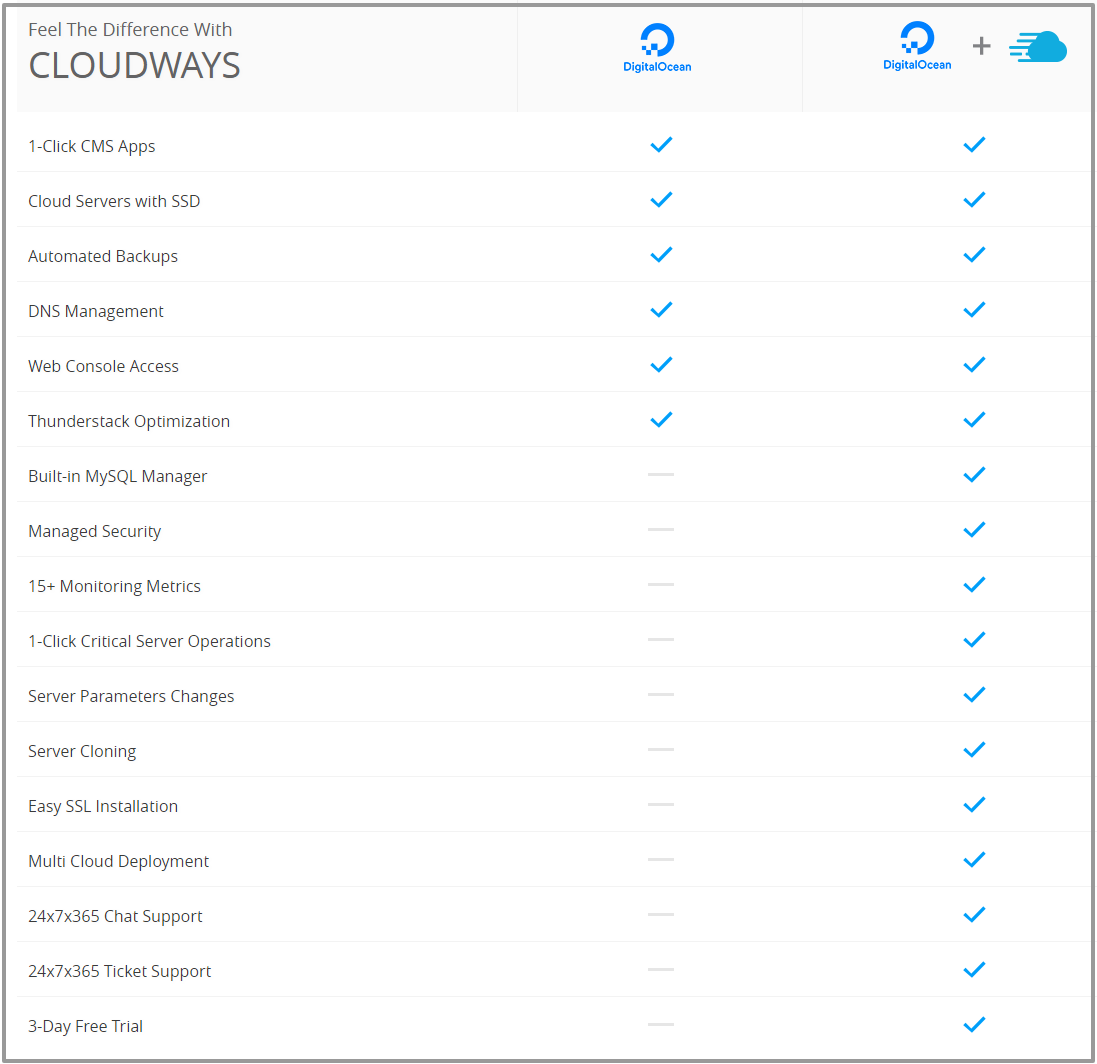The width and height of the screenshot is (1097, 1064).
Task: Select the 'Easy SSL Installation' row label
Action: click(103, 807)
